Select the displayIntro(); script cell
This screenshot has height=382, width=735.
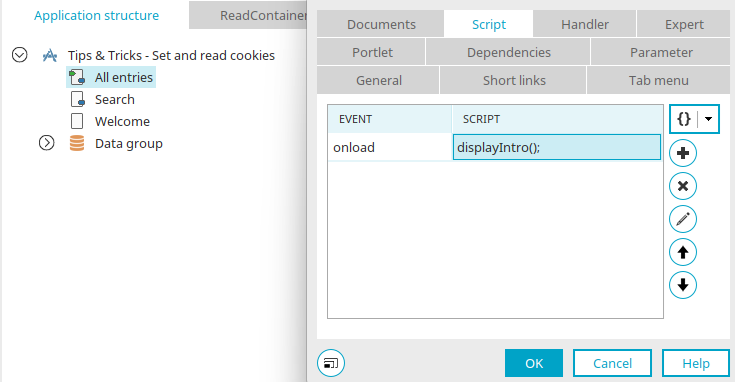click(x=557, y=147)
